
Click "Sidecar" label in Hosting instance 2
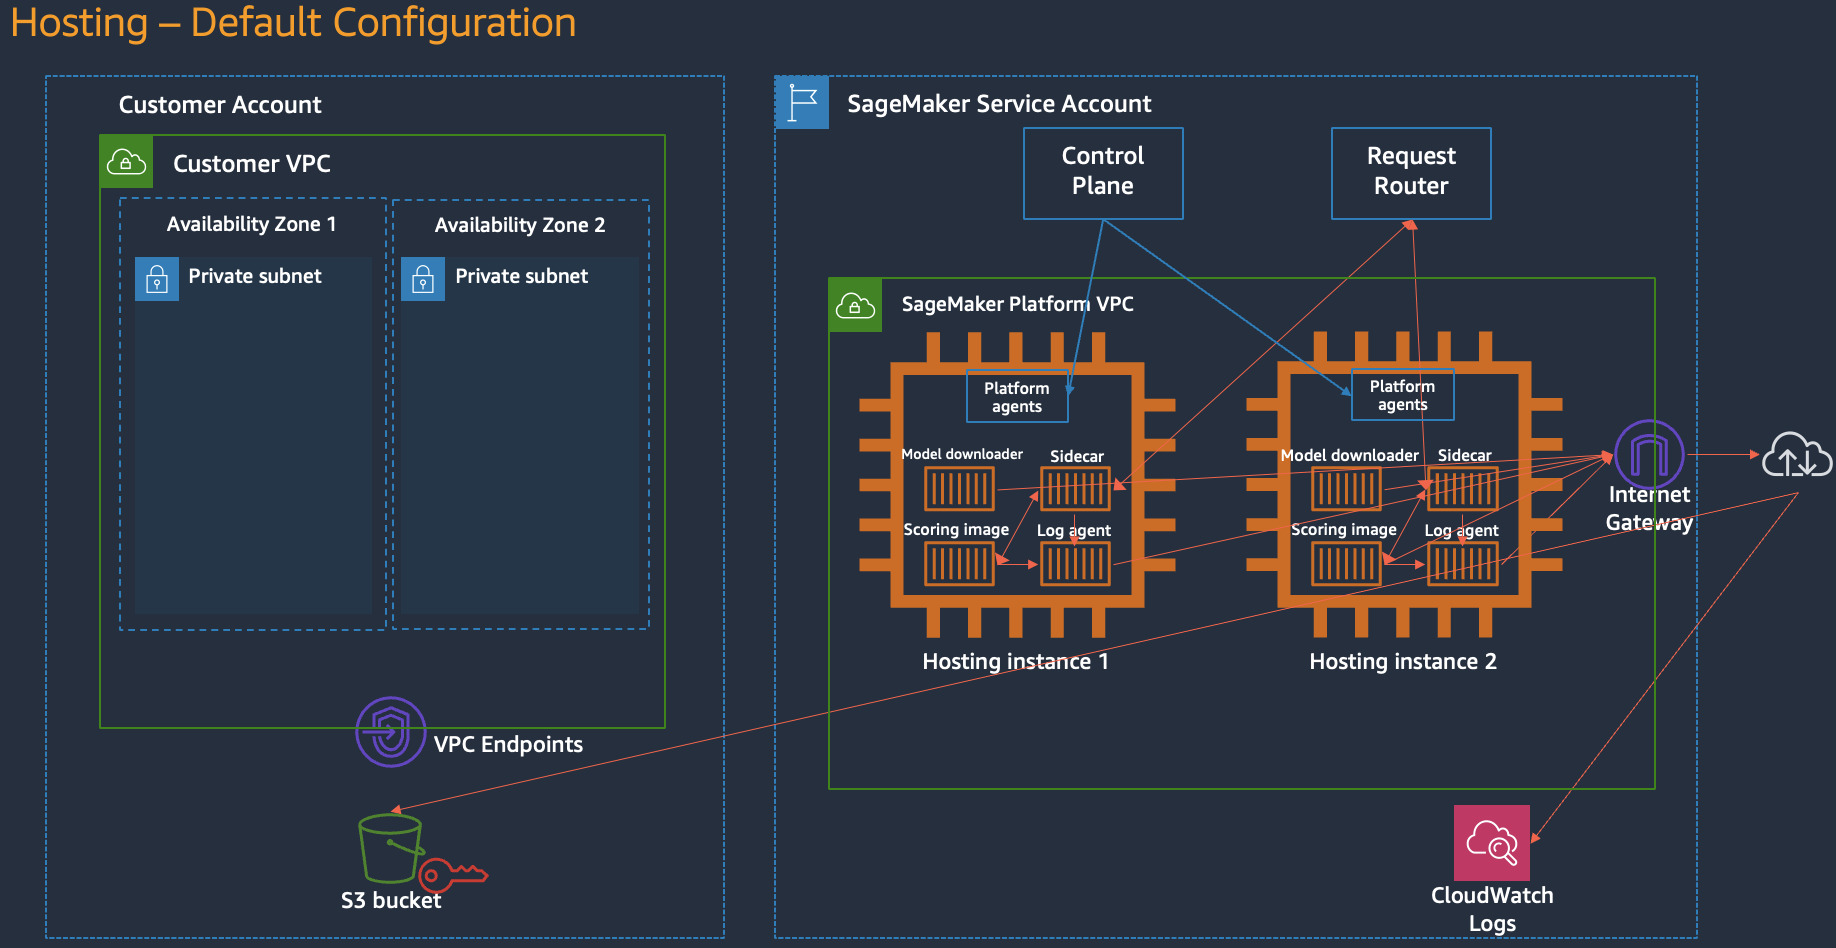pyautogui.click(x=1465, y=455)
